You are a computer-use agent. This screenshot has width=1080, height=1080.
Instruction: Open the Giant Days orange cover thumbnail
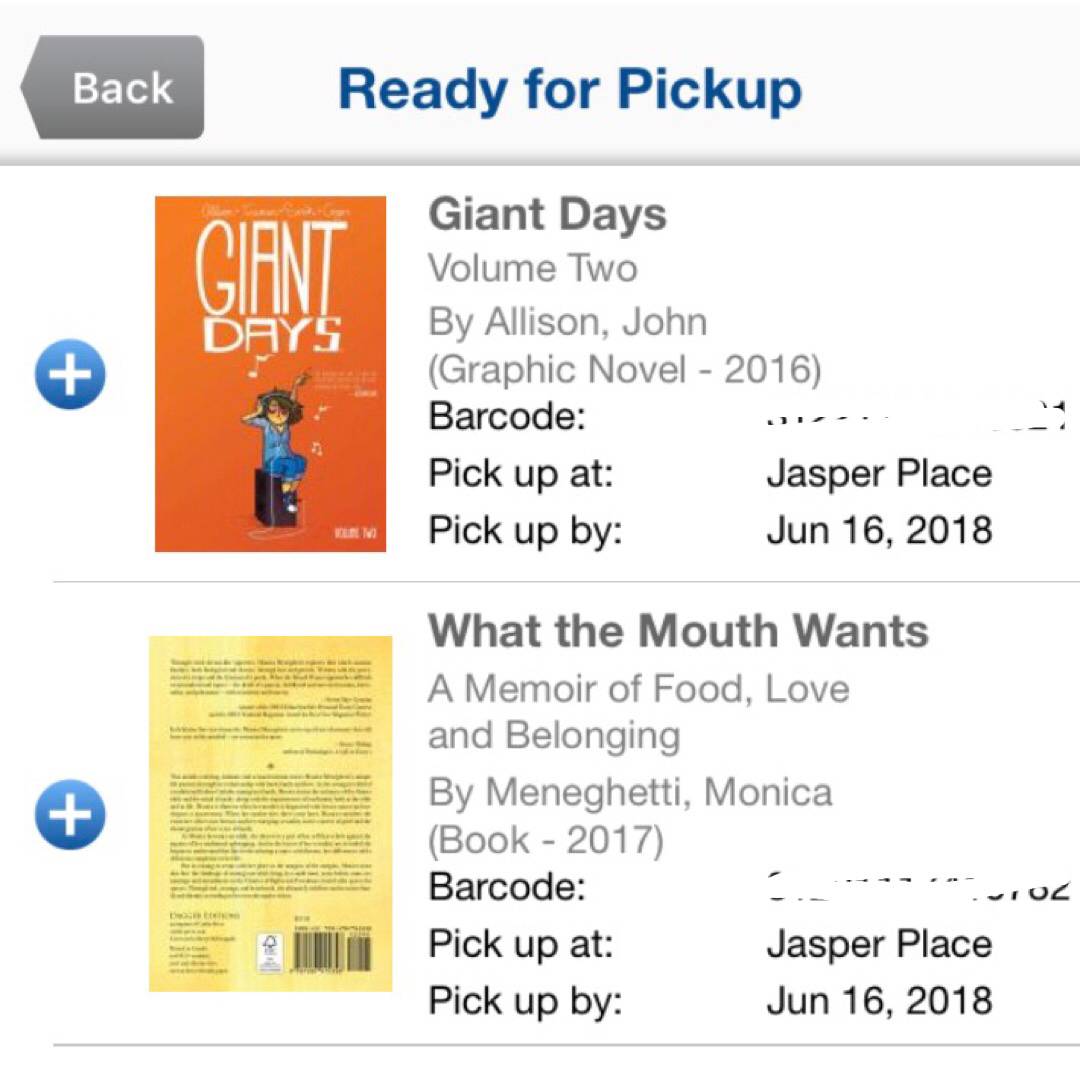point(270,373)
